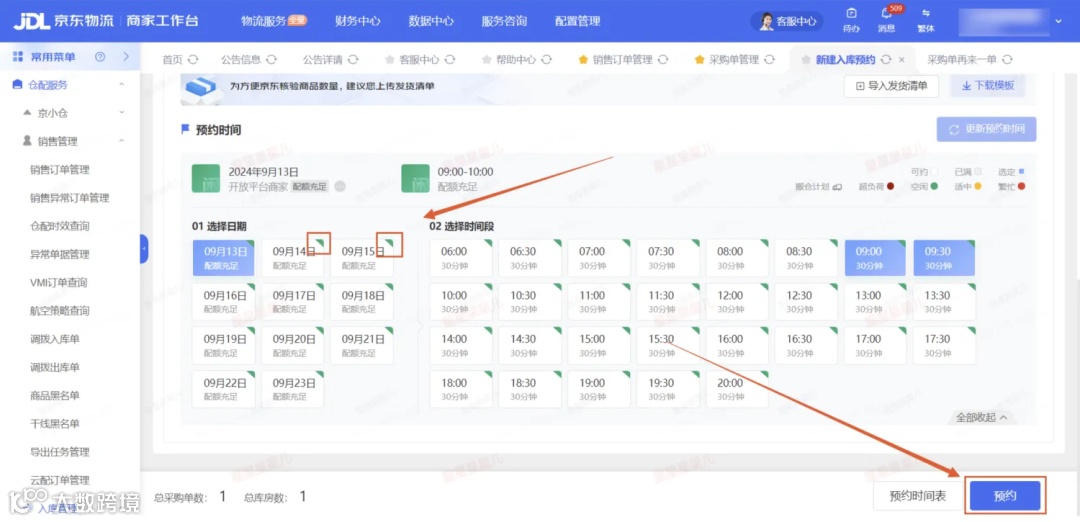Collapse the 销售管理 submenu
Viewport: 1080px width, 522px height.
(121, 141)
